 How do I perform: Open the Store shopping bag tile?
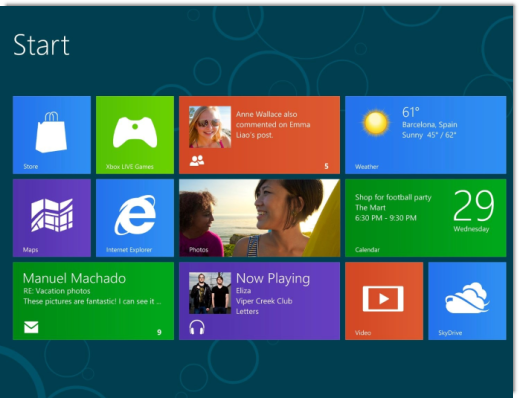click(x=52, y=135)
